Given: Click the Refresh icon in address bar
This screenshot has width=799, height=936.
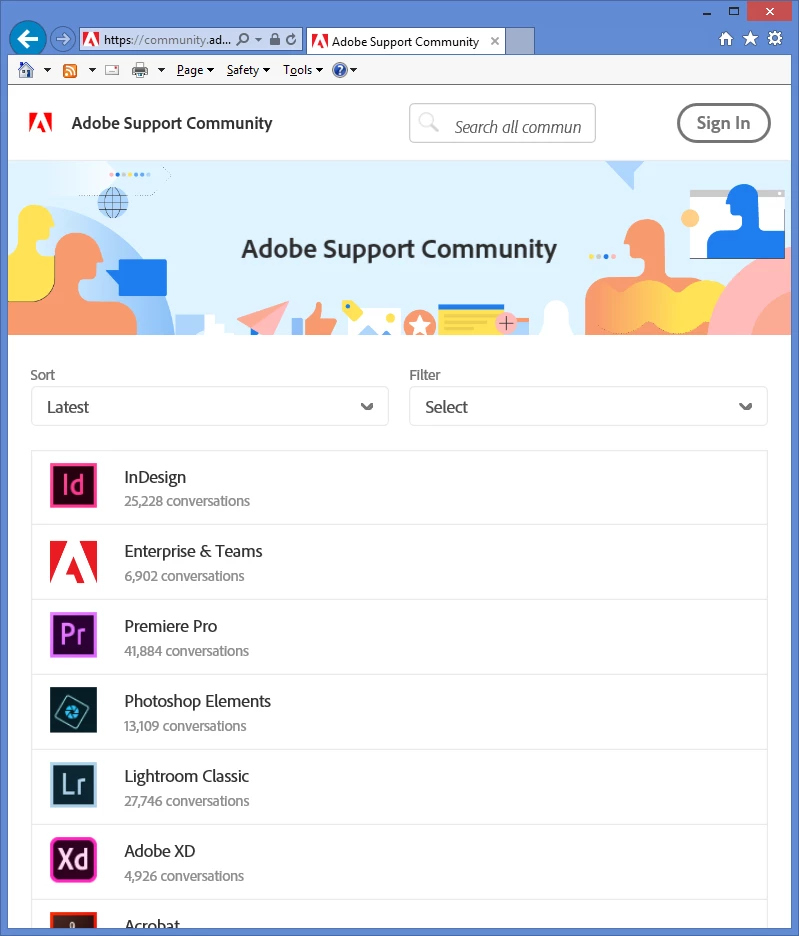Looking at the screenshot, I should (x=291, y=40).
